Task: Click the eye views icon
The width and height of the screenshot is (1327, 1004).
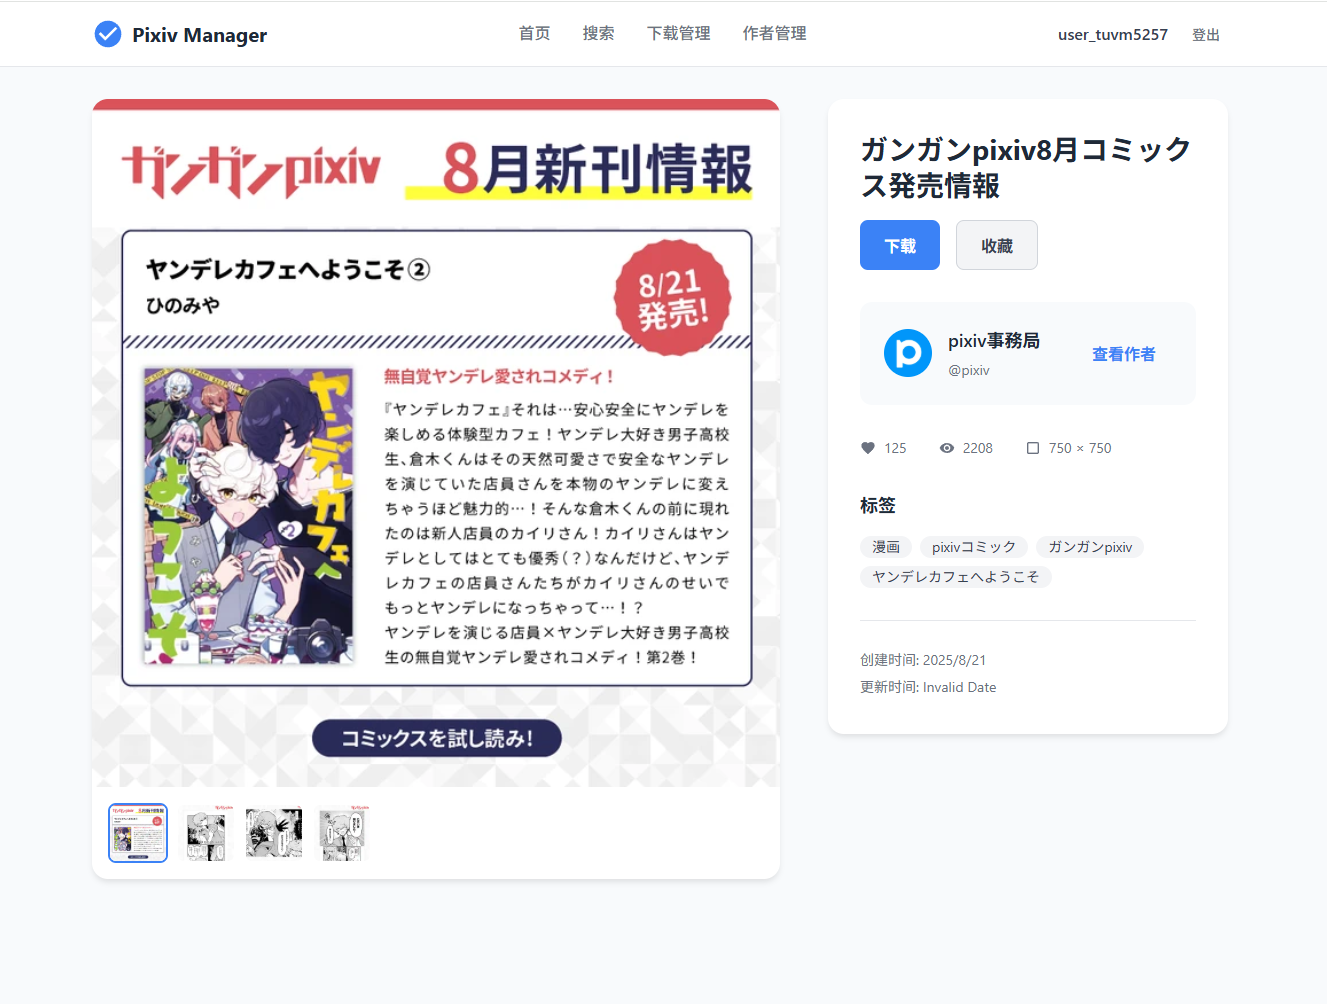Action: coord(947,448)
